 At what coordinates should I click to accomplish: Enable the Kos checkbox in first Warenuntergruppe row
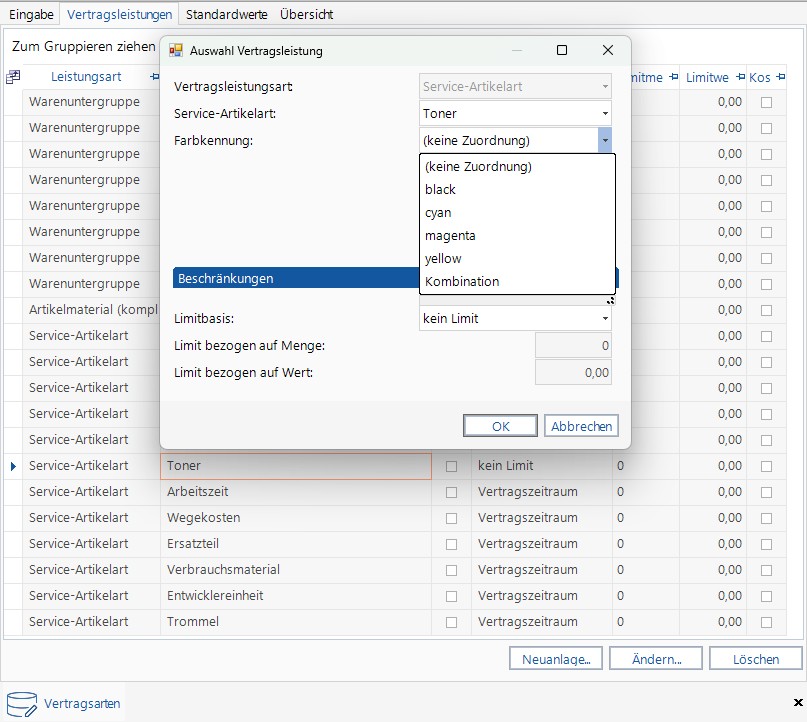click(x=766, y=102)
